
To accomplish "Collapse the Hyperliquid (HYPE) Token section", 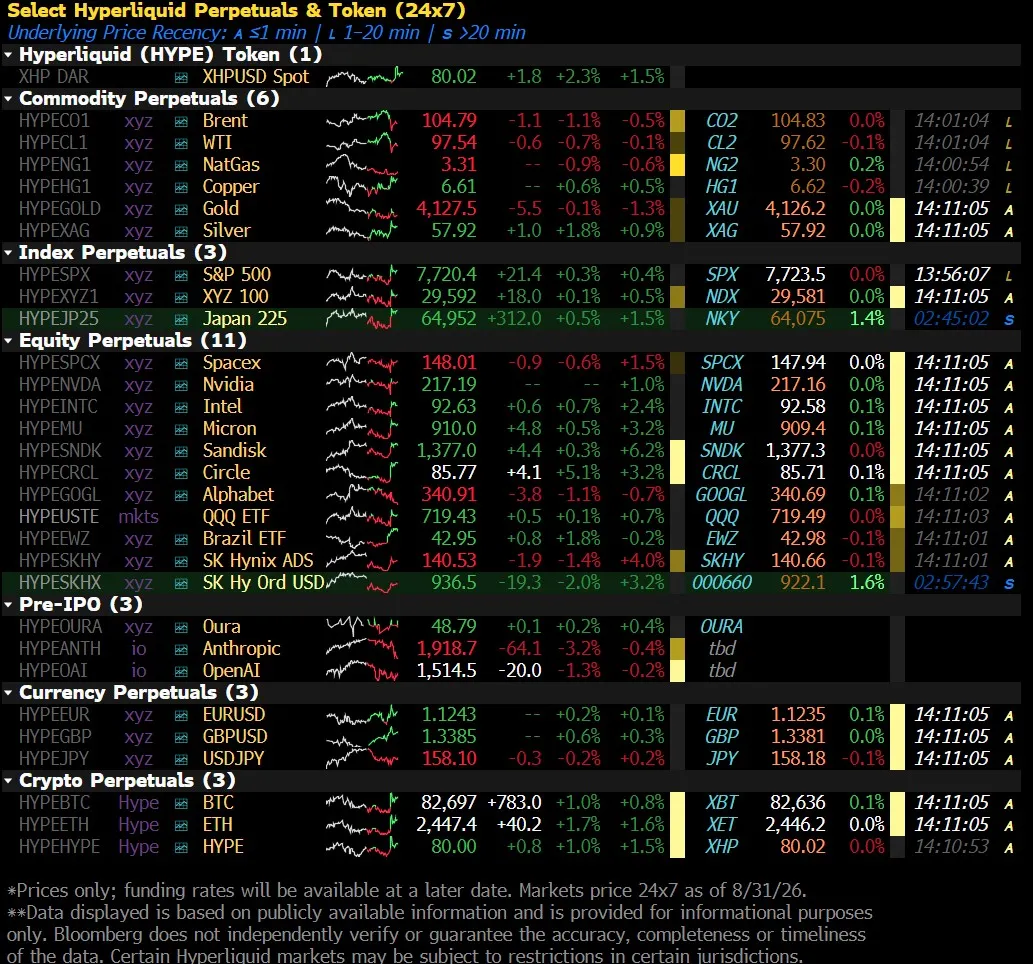I will point(9,55).
